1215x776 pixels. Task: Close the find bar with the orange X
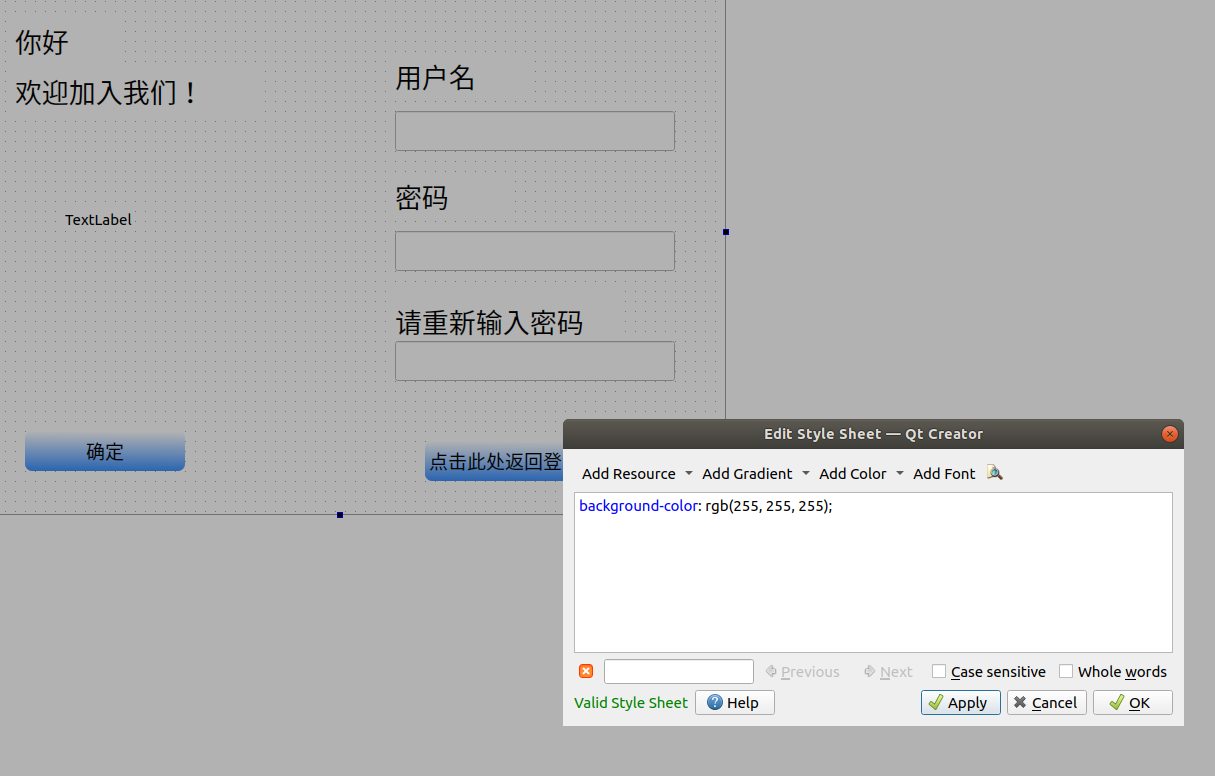pyautogui.click(x=586, y=671)
